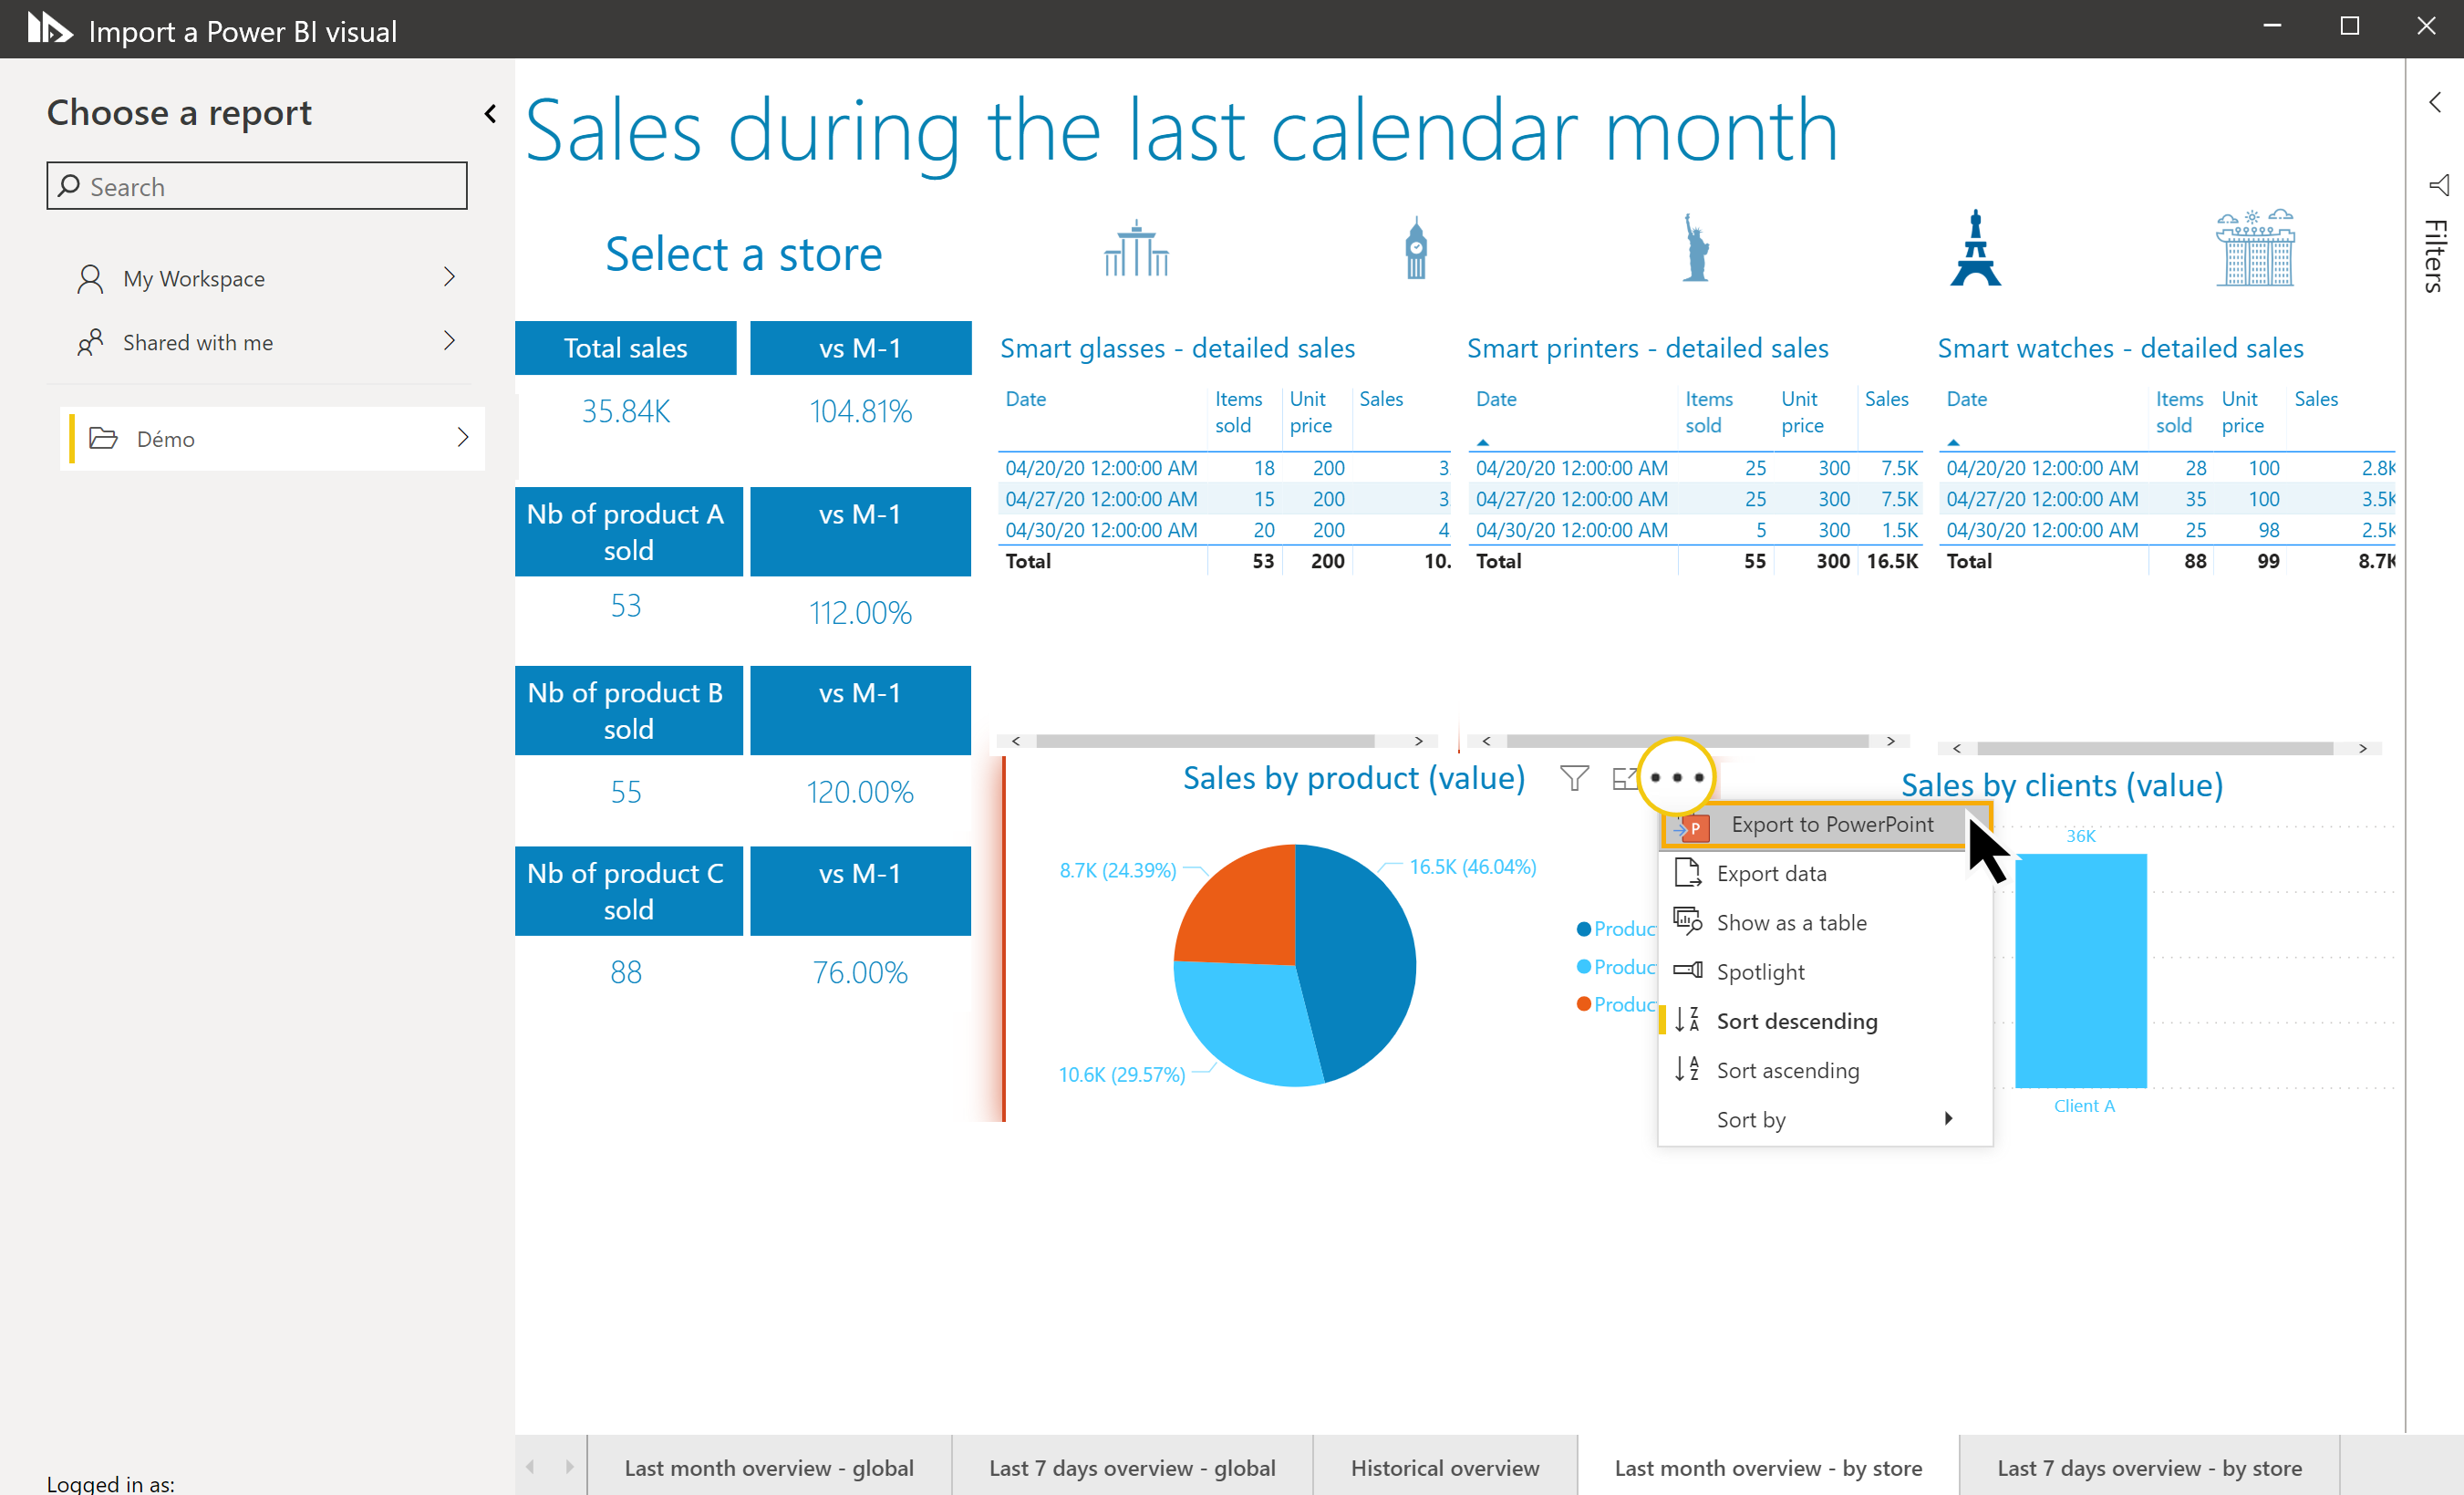This screenshot has height=1495, width=2464.
Task: Click the Total sales vs M-1 button
Action: (x=857, y=347)
